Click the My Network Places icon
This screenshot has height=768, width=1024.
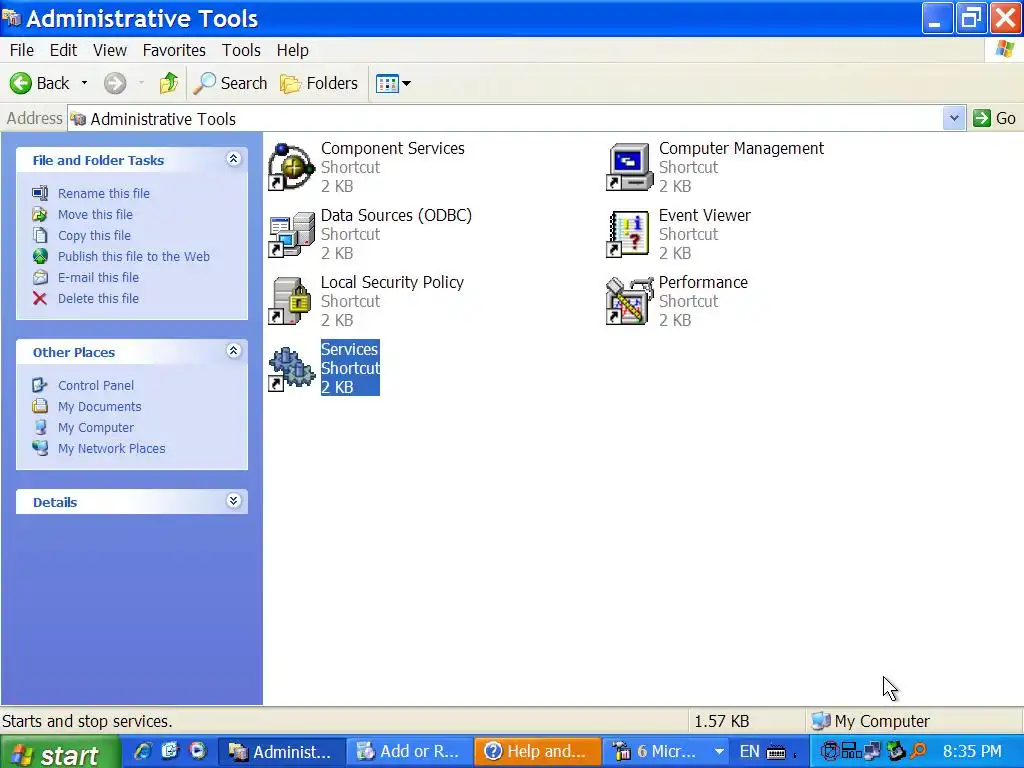[x=40, y=448]
